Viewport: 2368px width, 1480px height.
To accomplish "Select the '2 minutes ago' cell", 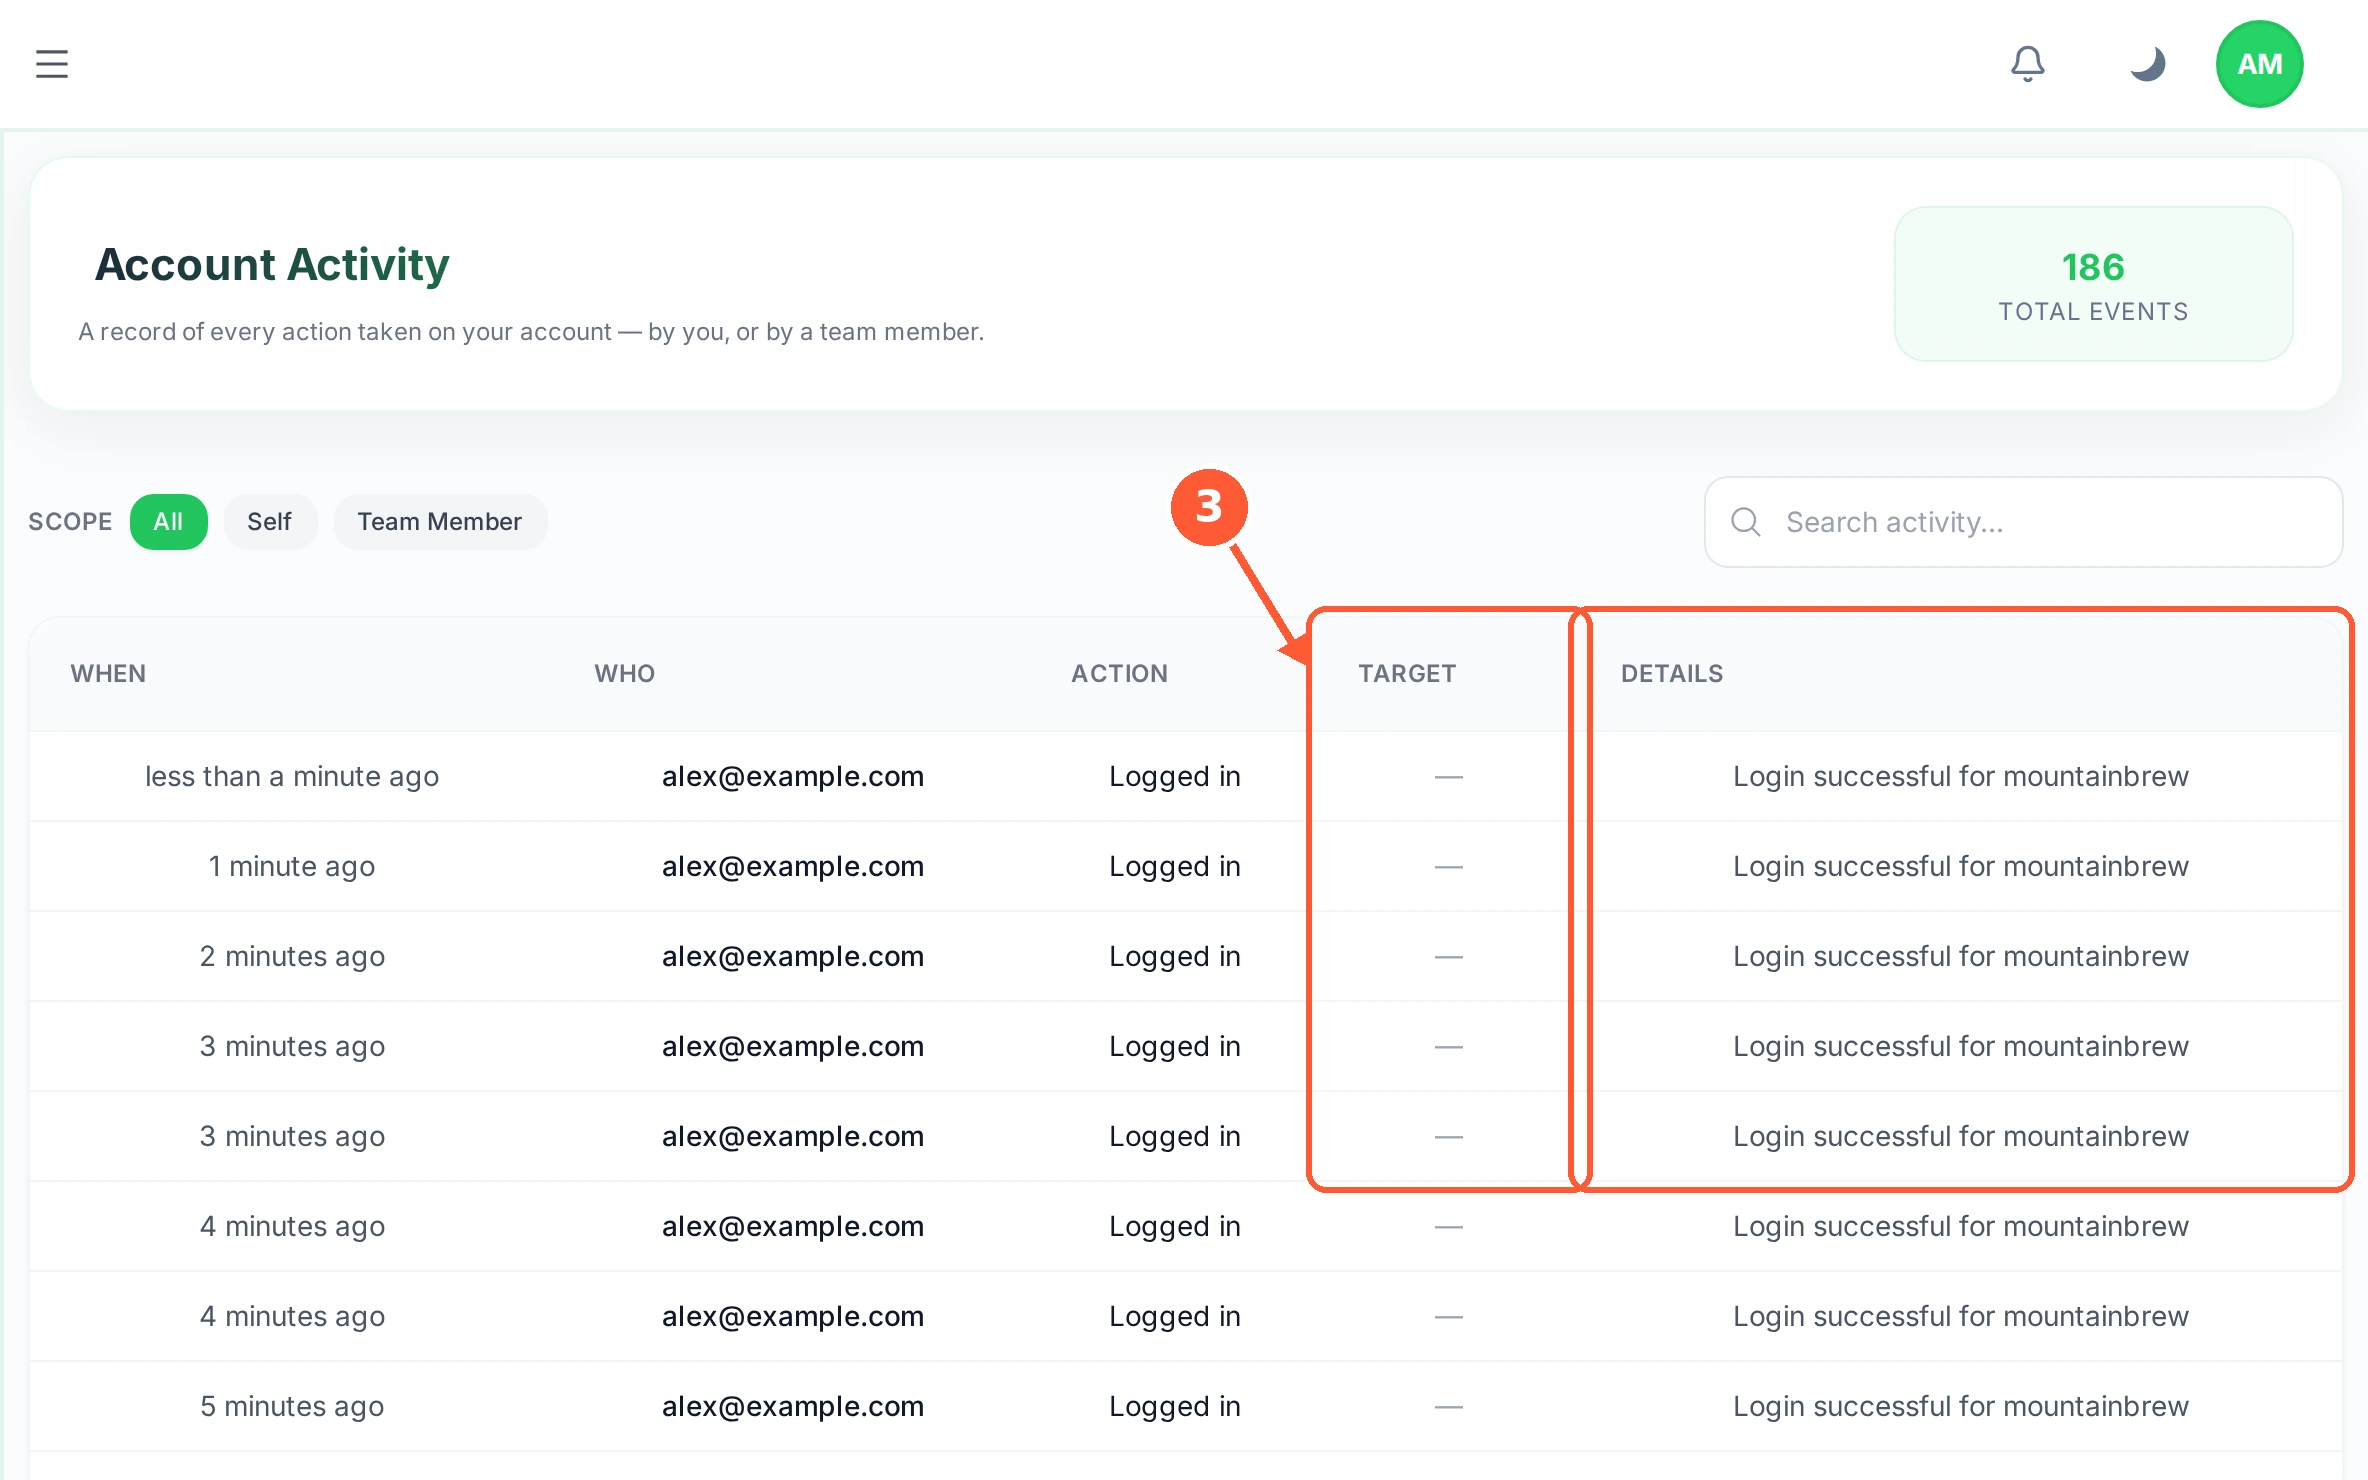I will click(x=292, y=956).
